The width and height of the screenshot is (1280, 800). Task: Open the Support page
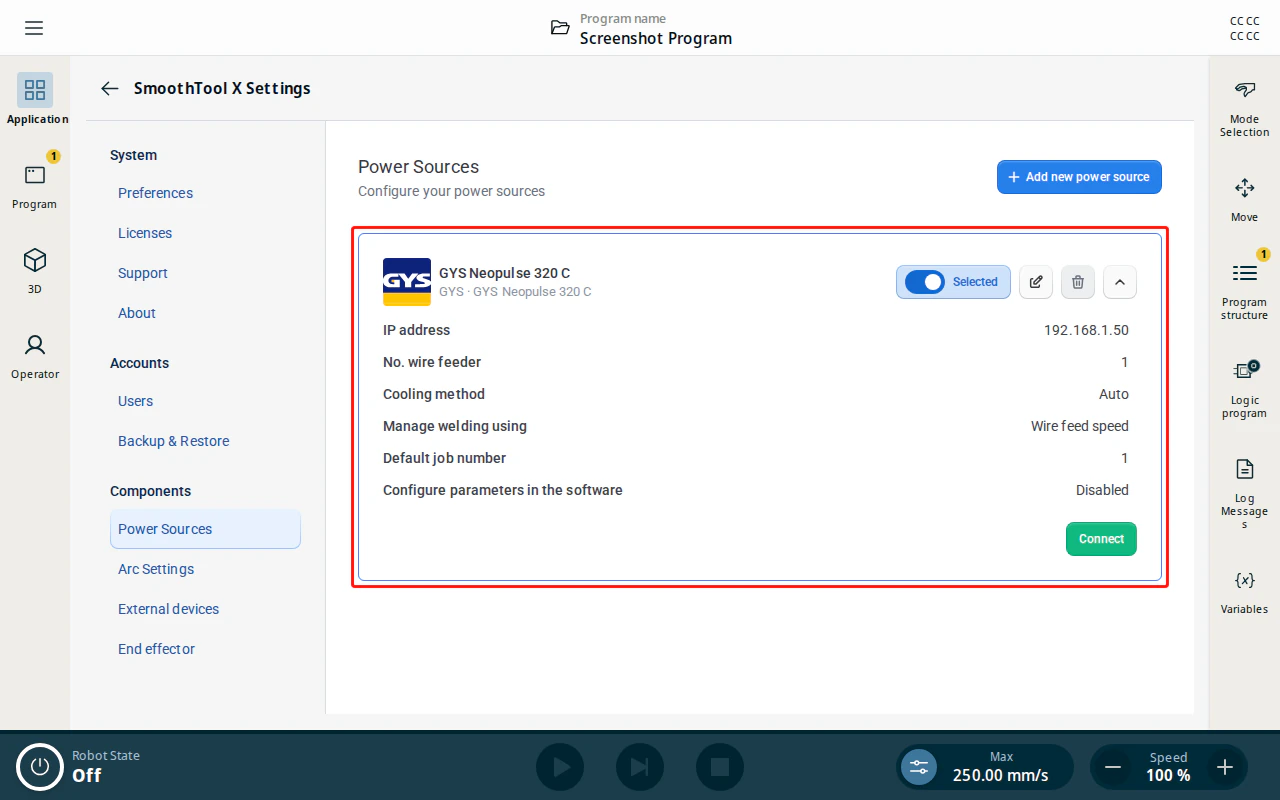[x=143, y=273]
